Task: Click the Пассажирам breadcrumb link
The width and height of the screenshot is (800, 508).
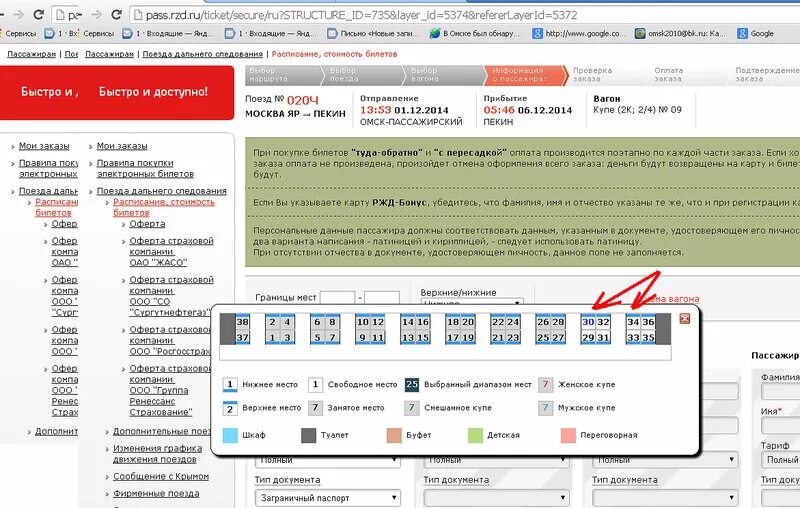Action: [109, 54]
